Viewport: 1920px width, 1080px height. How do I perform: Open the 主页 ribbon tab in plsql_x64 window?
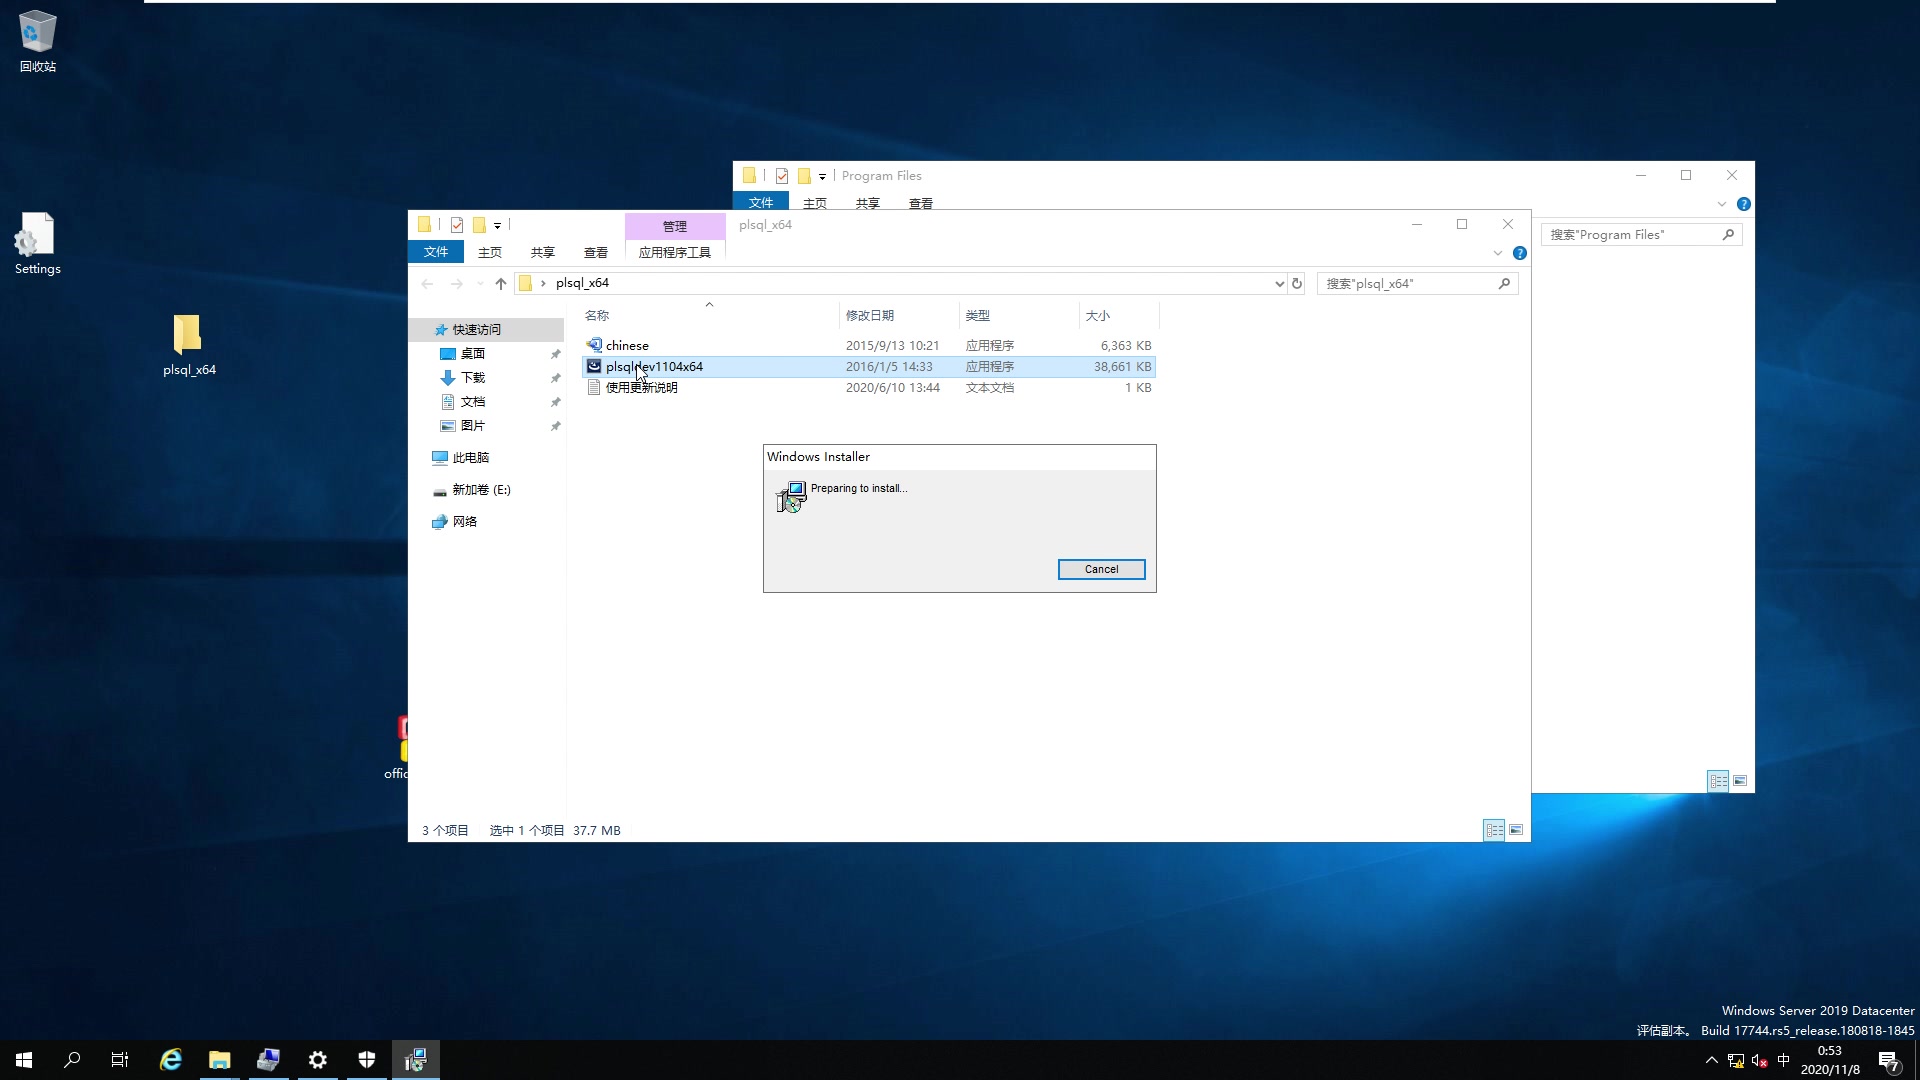pos(490,252)
